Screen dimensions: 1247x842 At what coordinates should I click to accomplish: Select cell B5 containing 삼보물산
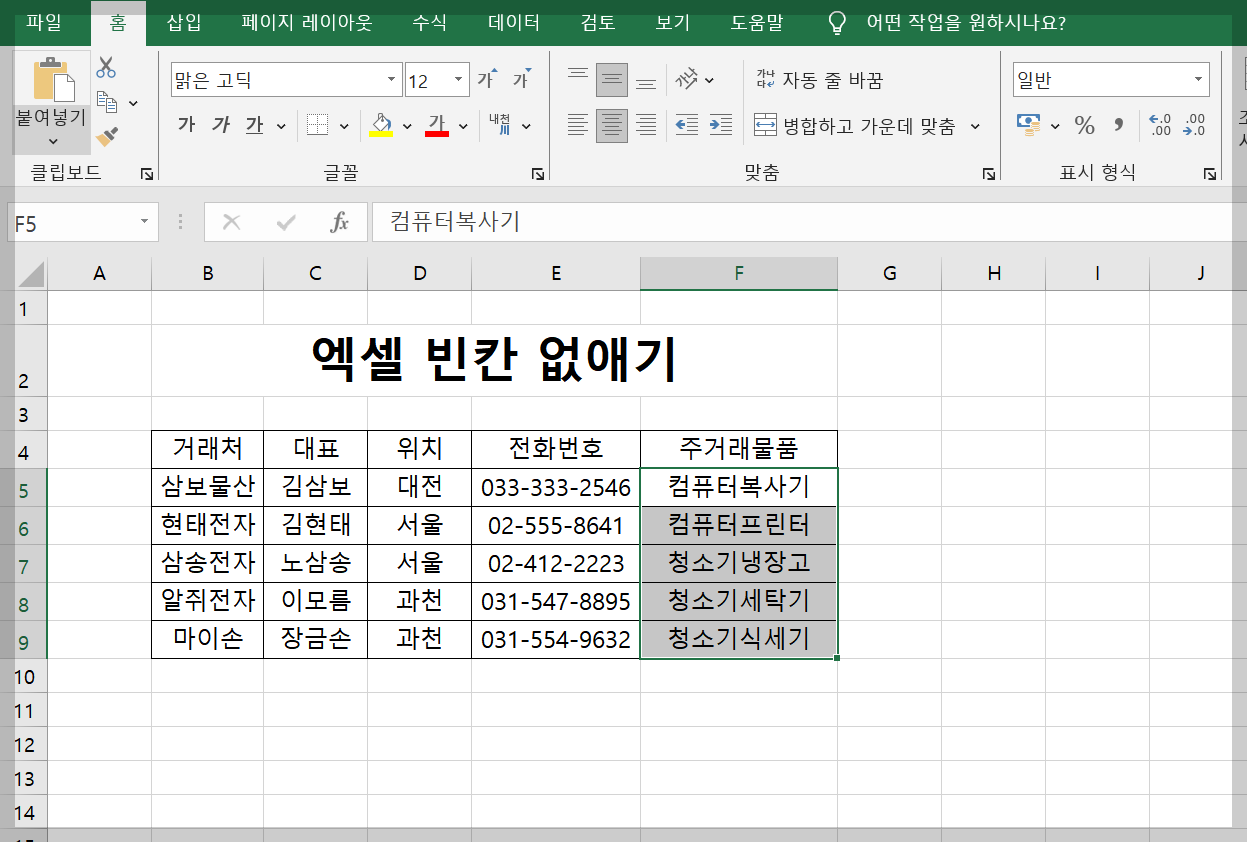pyautogui.click(x=207, y=487)
